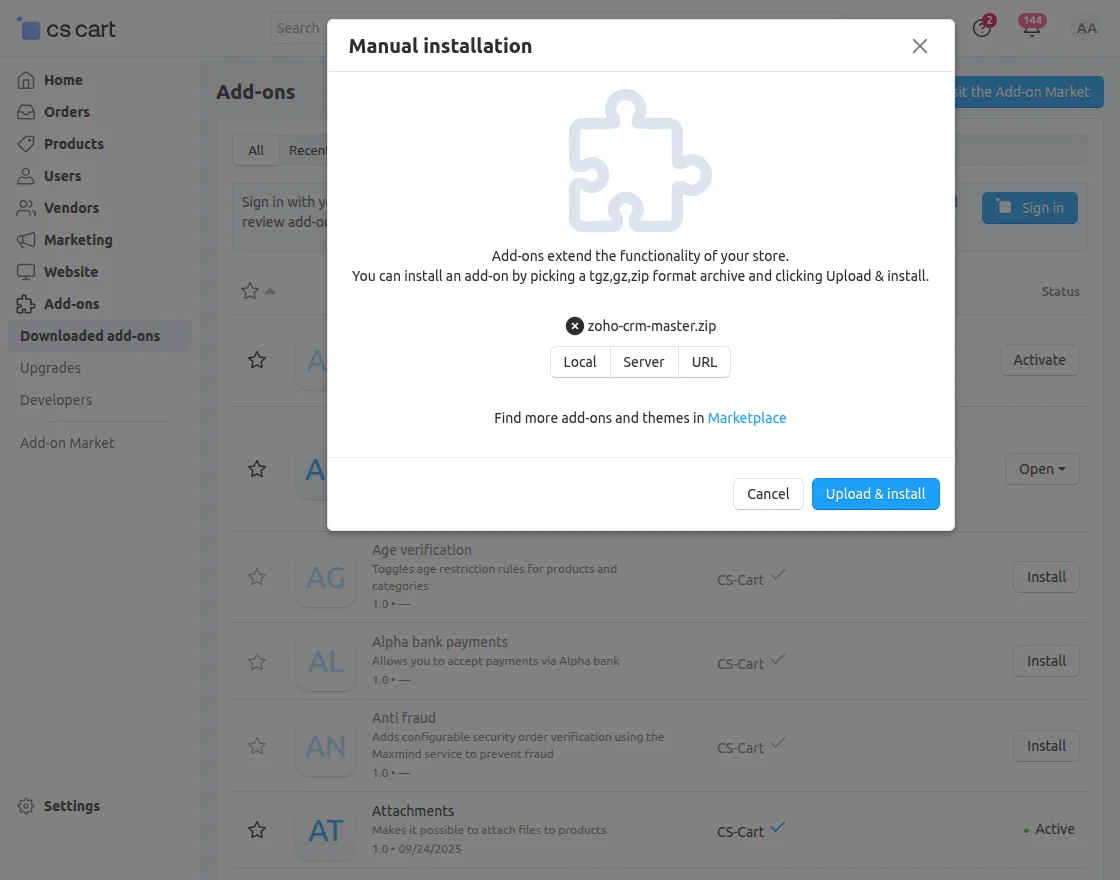Click the Upload & install button

coord(875,493)
